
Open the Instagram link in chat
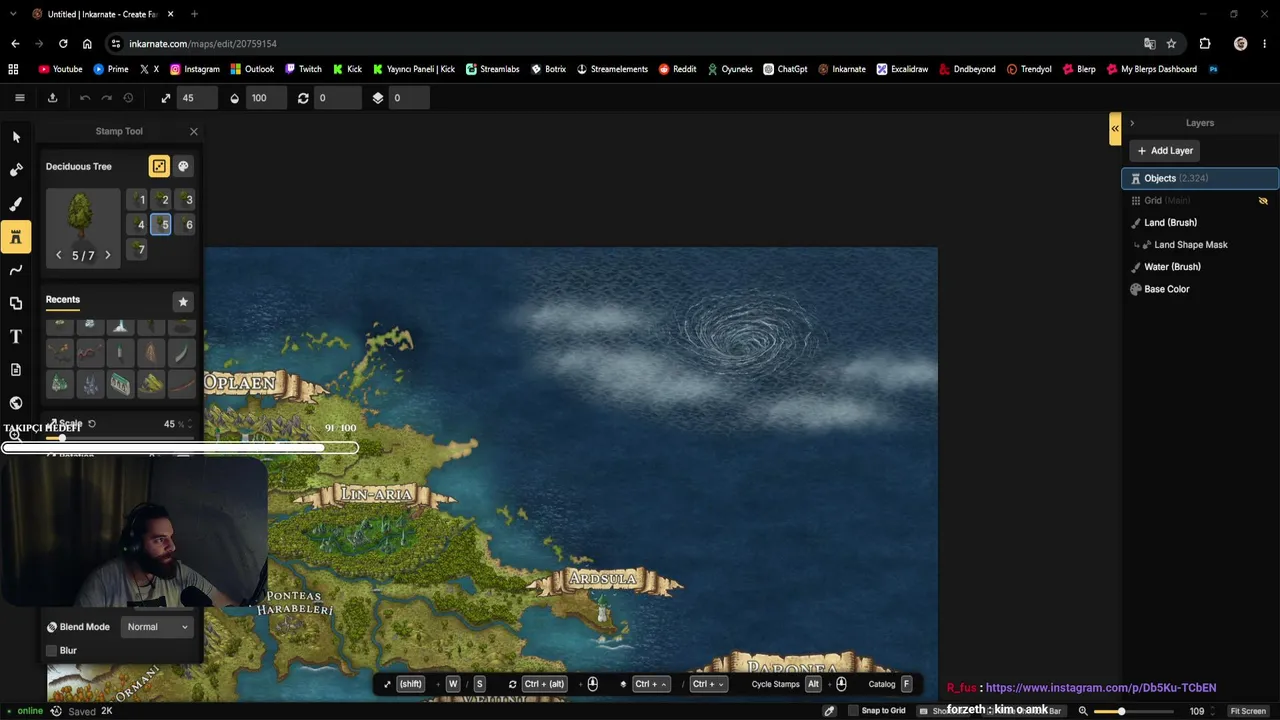coord(1101,688)
